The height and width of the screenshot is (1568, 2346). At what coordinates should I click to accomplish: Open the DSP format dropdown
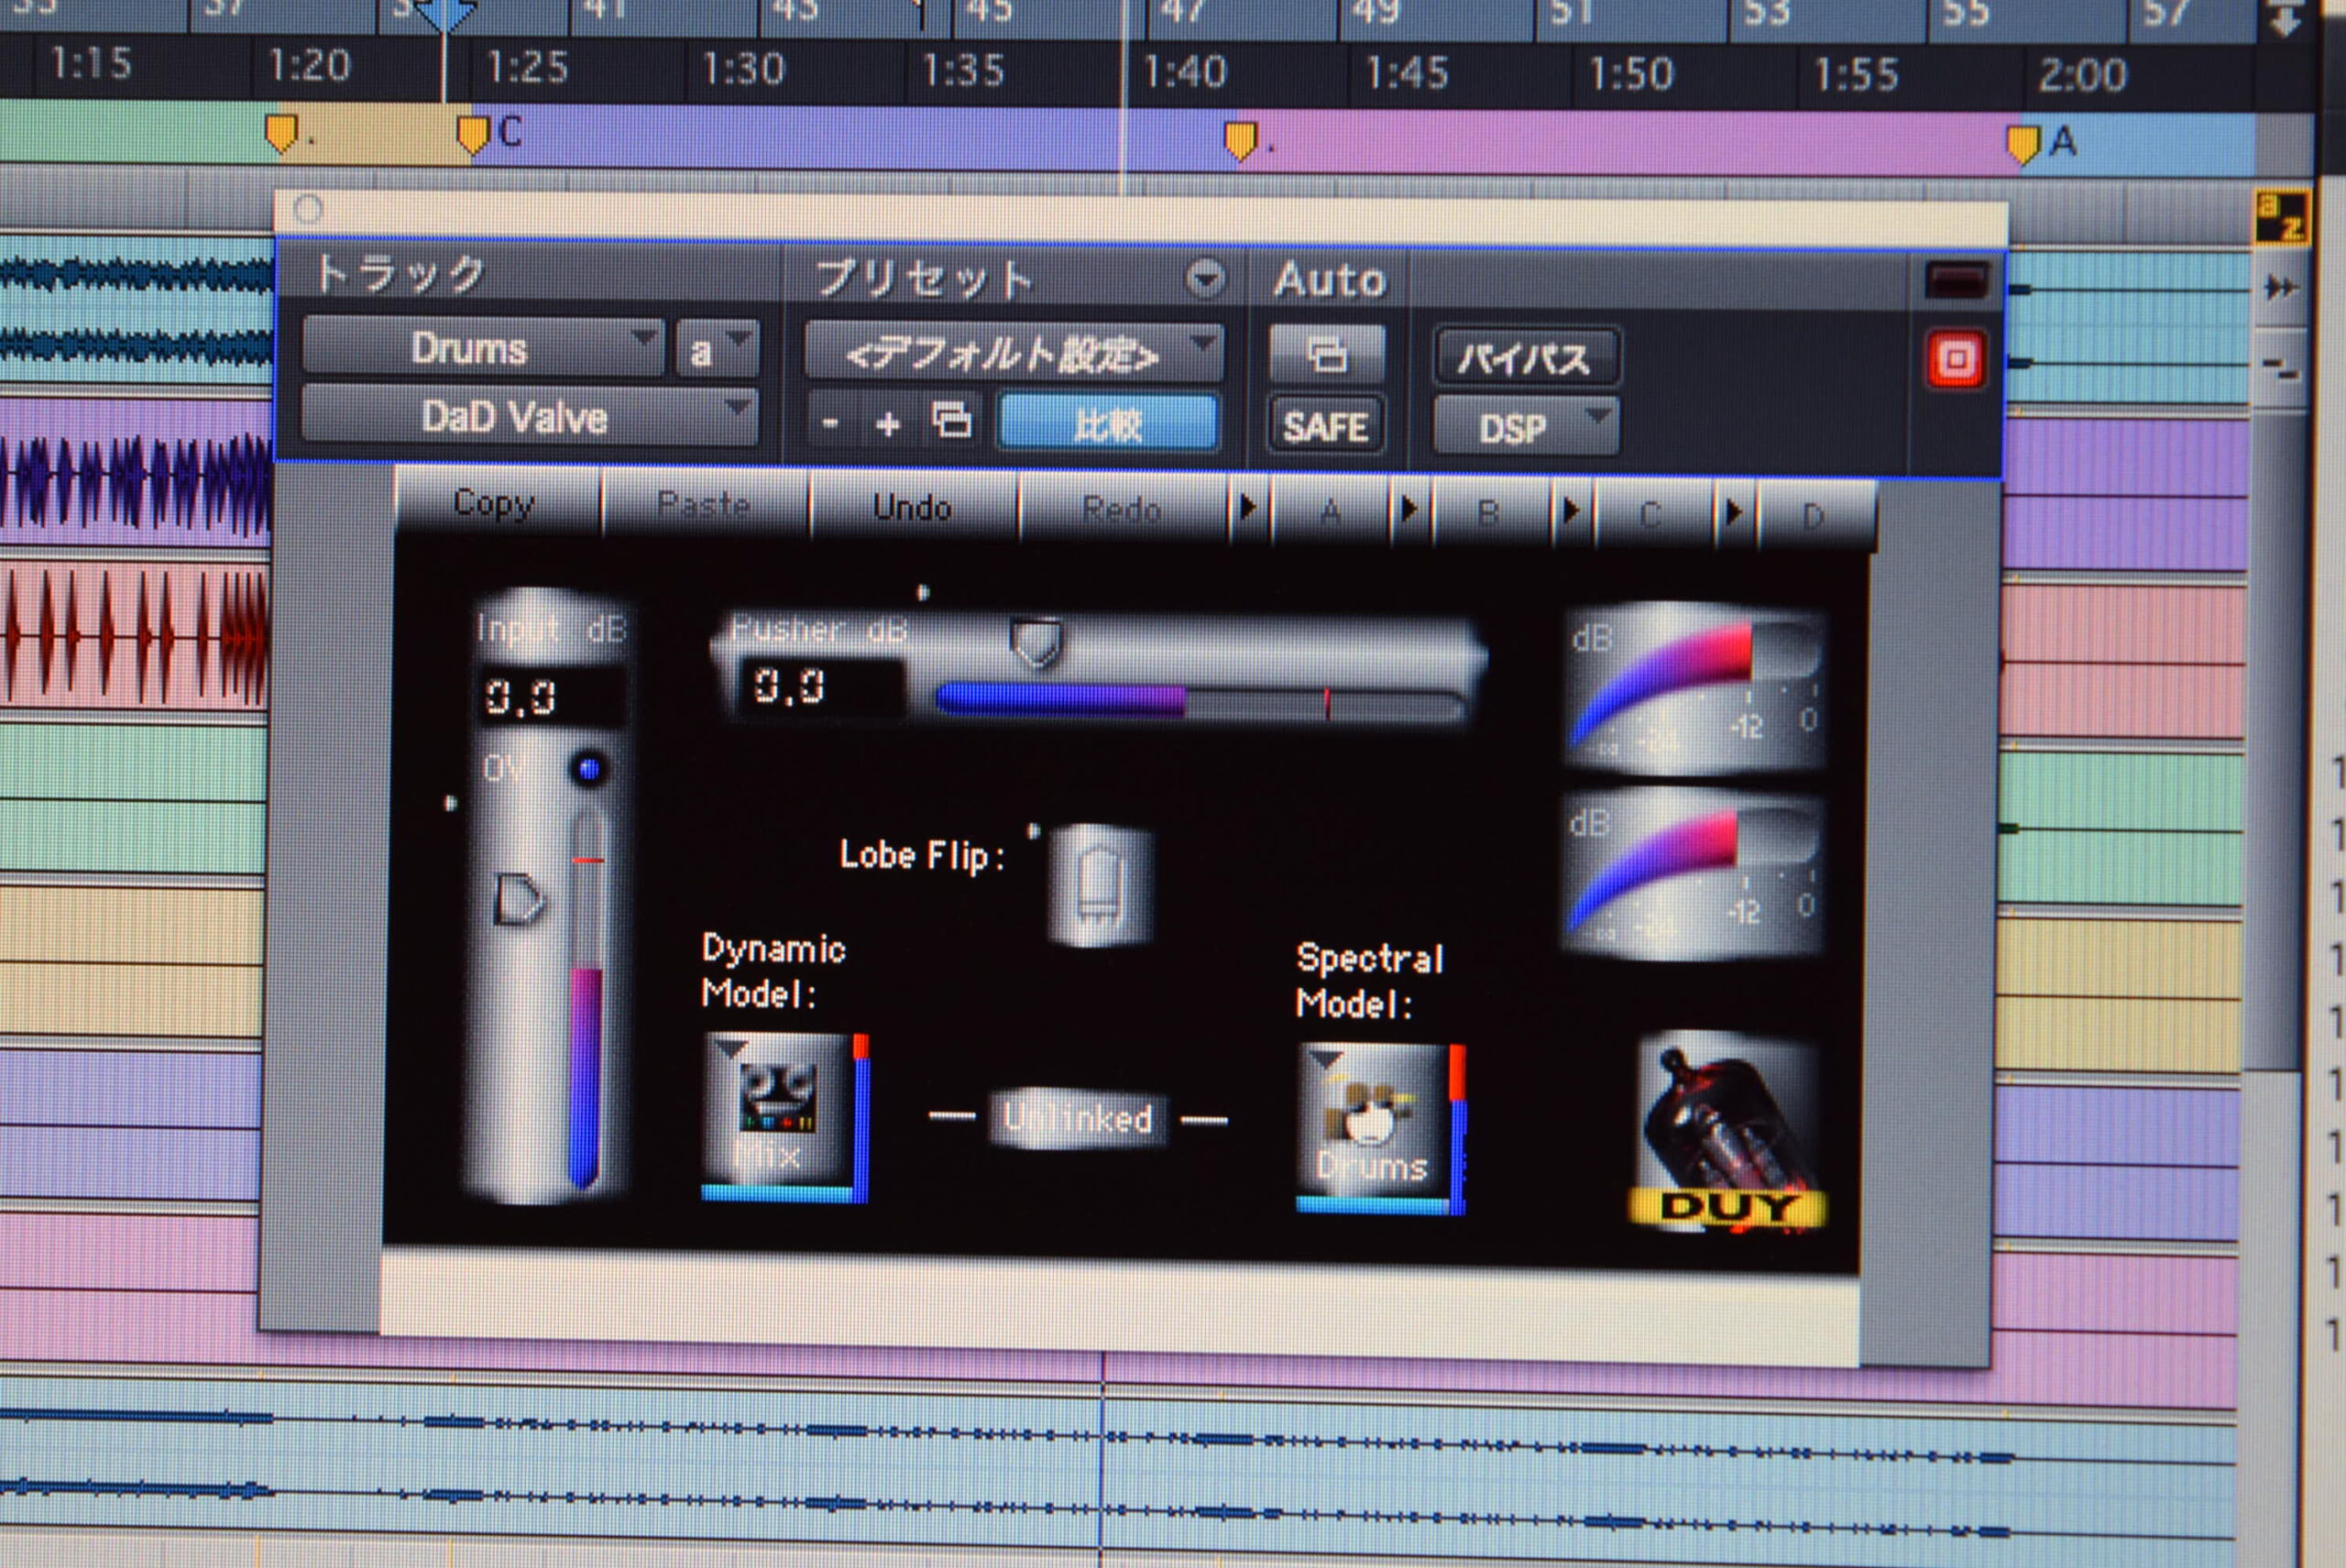point(1526,428)
